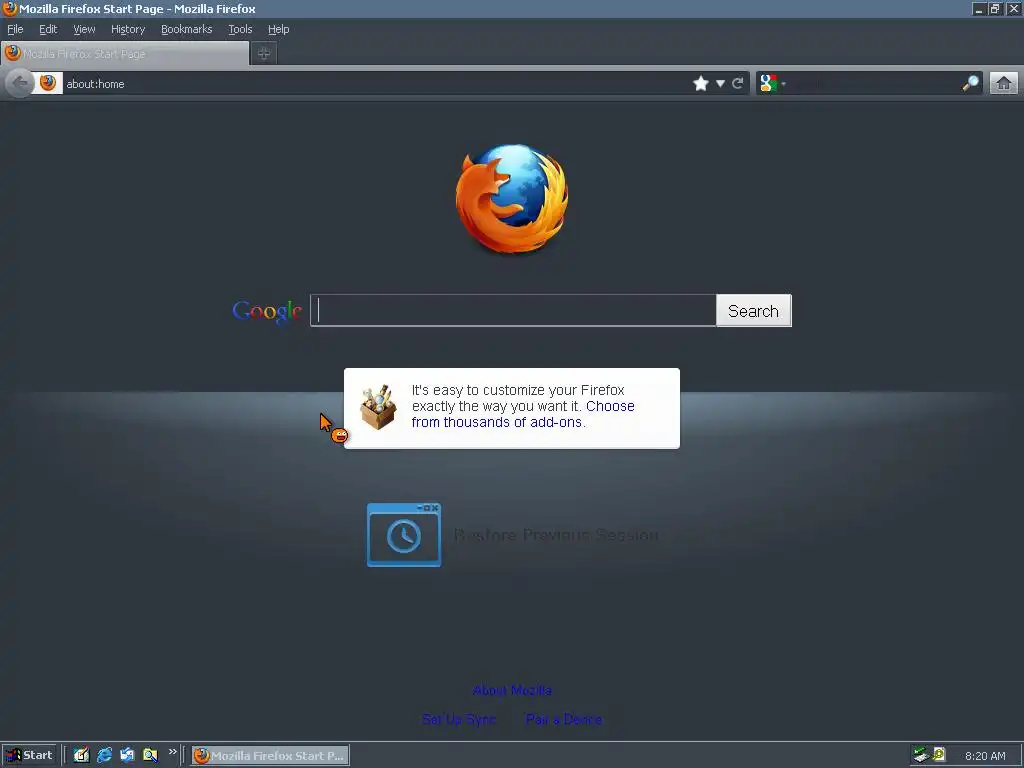Viewport: 1024px width, 768px height.
Task: Click the toolbar search box field
Action: click(x=874, y=84)
